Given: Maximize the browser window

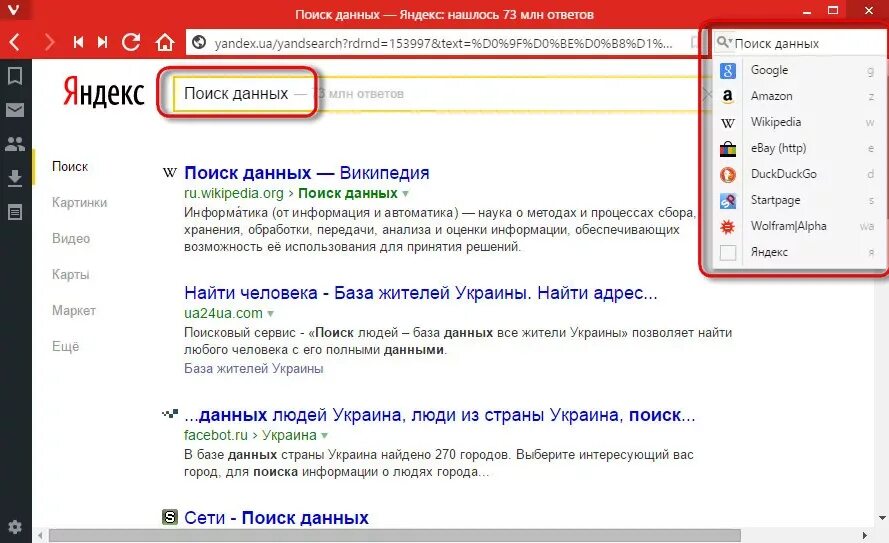Looking at the screenshot, I should [x=833, y=10].
